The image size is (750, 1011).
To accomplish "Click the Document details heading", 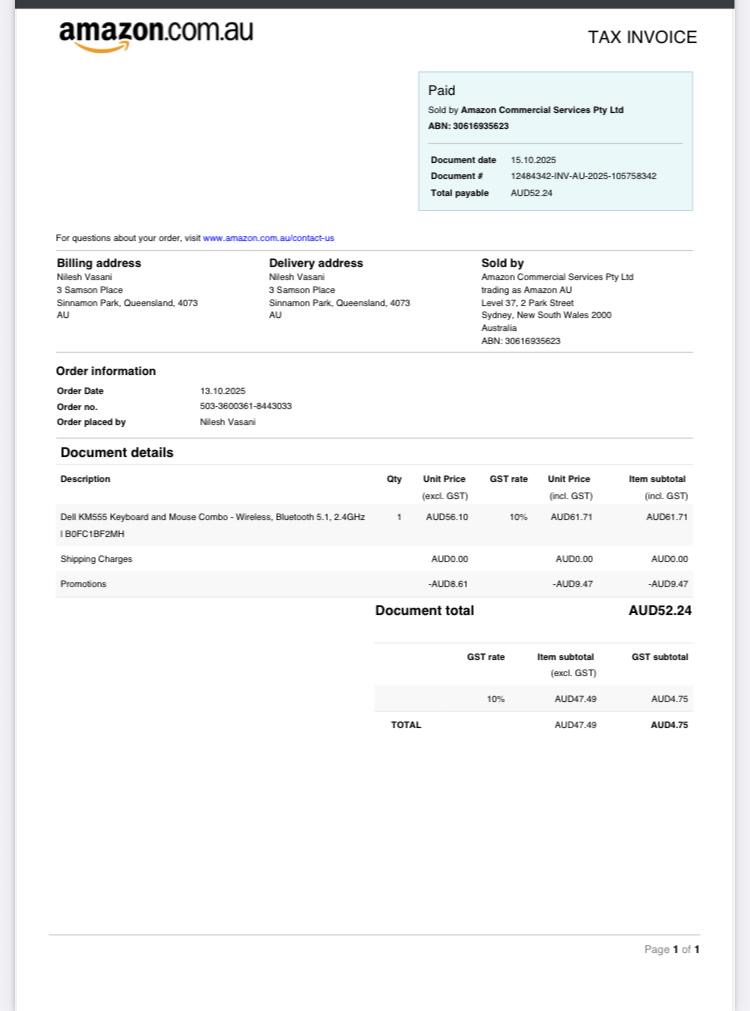I will [116, 453].
